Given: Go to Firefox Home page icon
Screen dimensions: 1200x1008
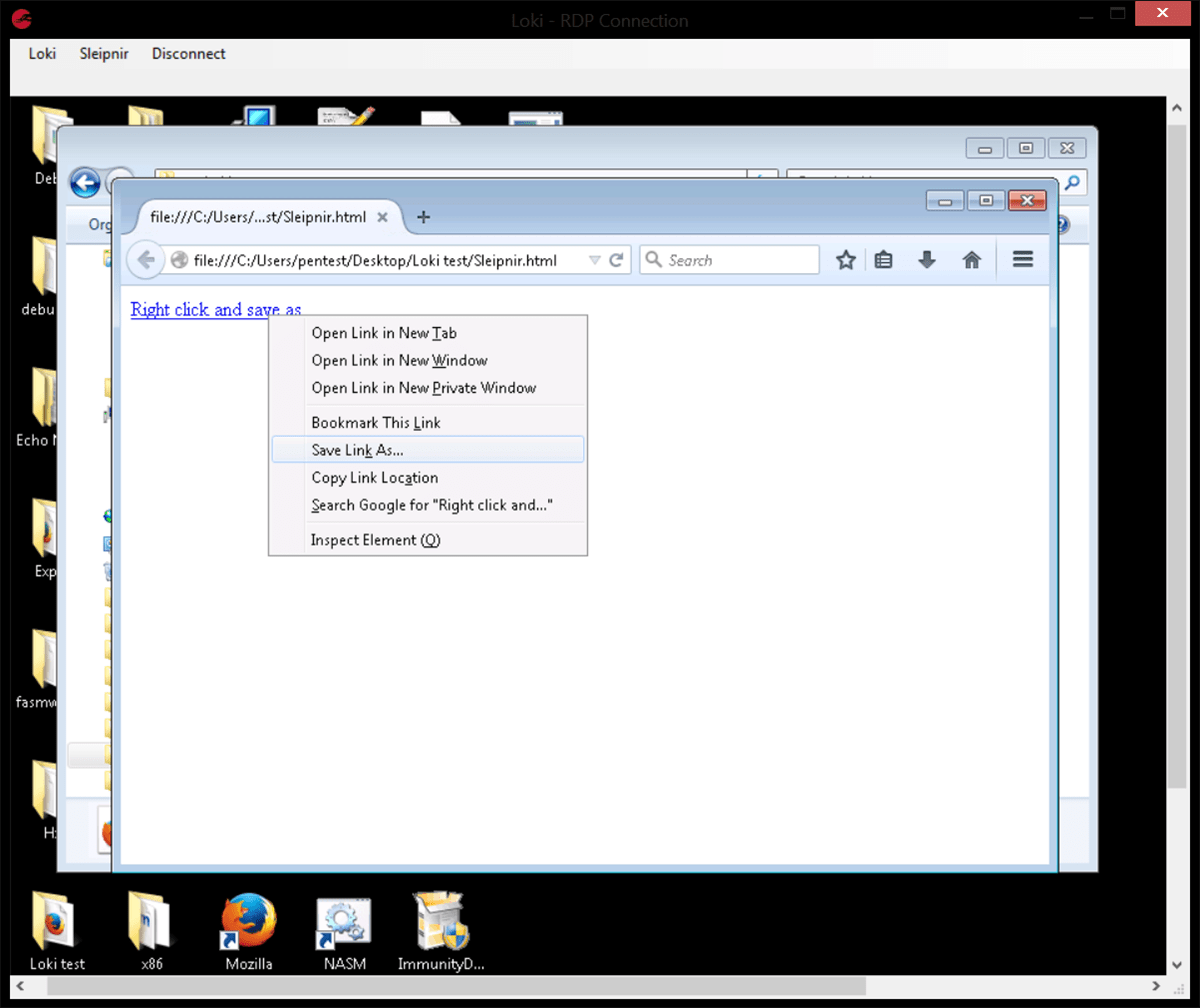Looking at the screenshot, I should point(971,260).
